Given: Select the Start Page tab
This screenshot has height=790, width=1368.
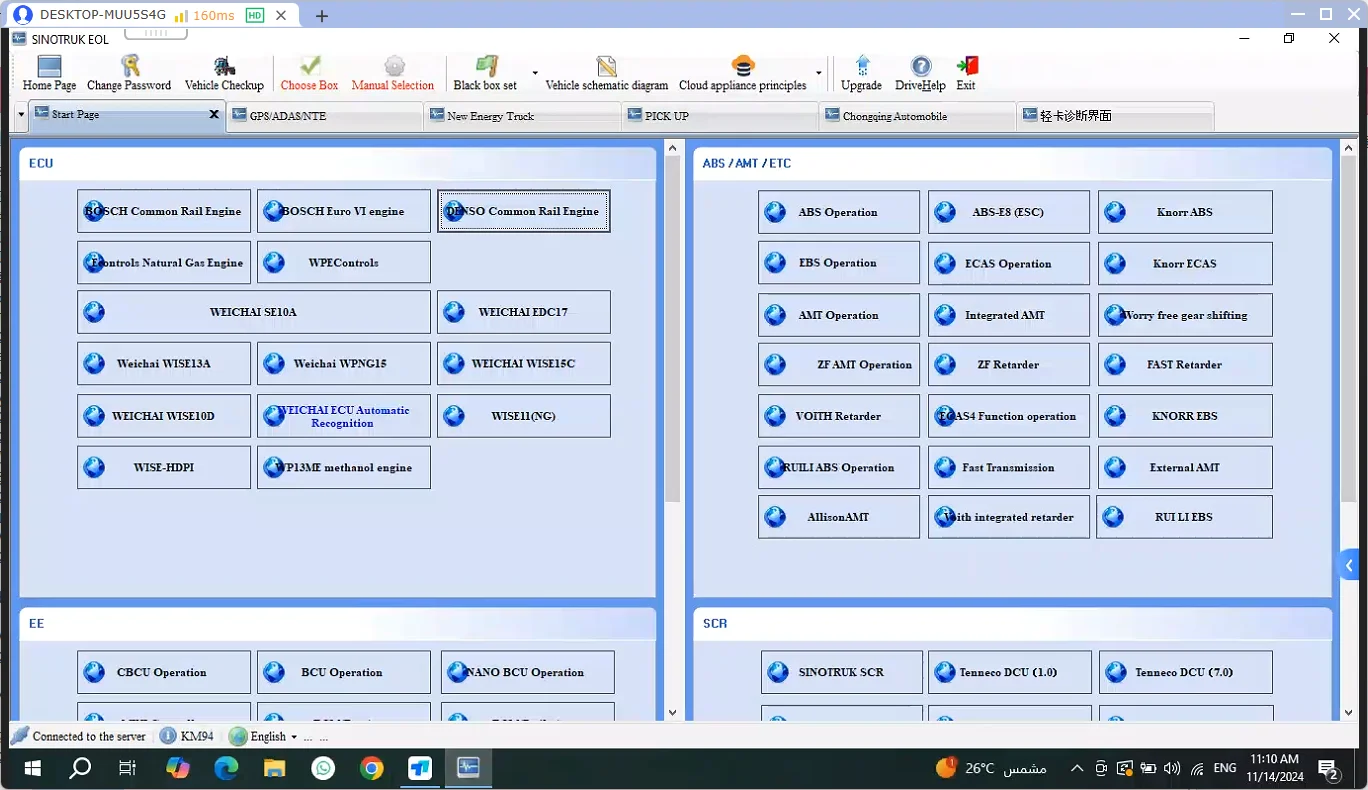Looking at the screenshot, I should point(127,114).
